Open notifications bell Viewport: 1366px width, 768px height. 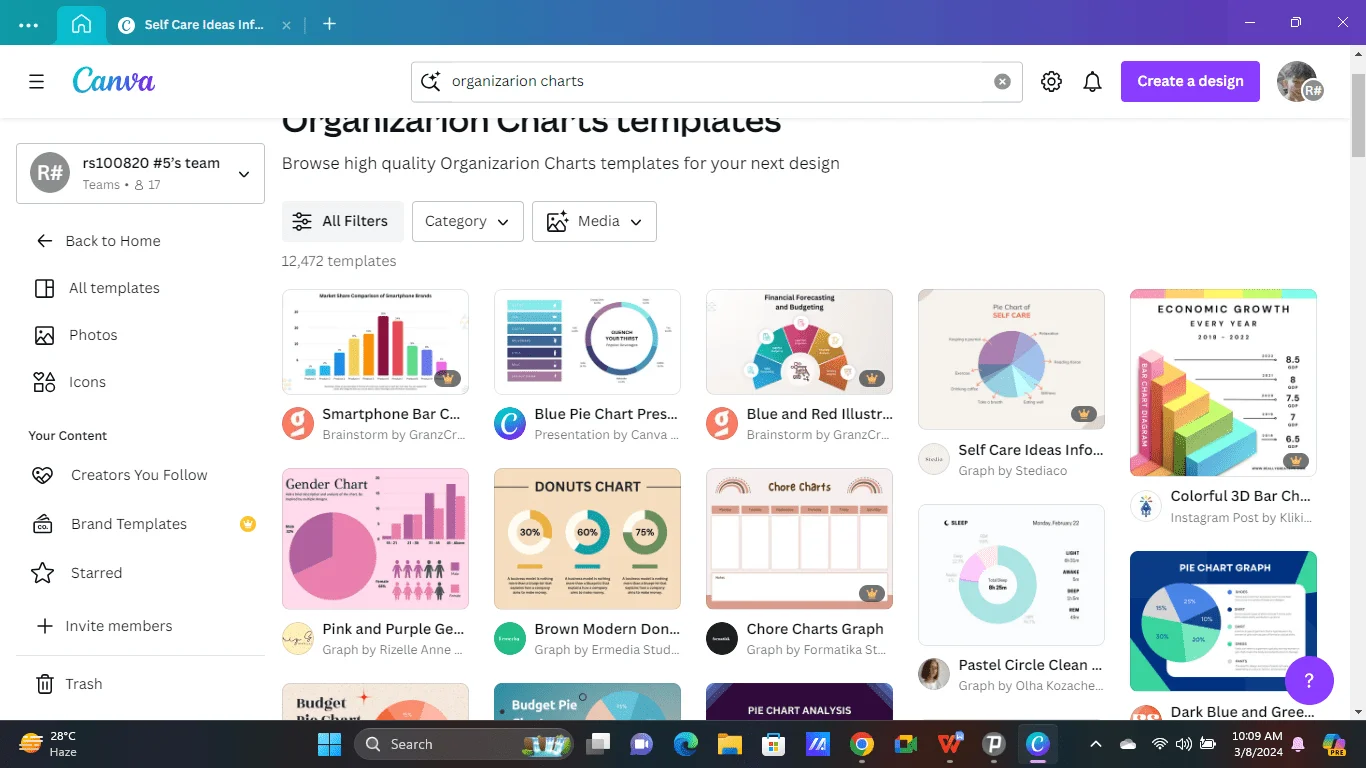tap(1093, 82)
